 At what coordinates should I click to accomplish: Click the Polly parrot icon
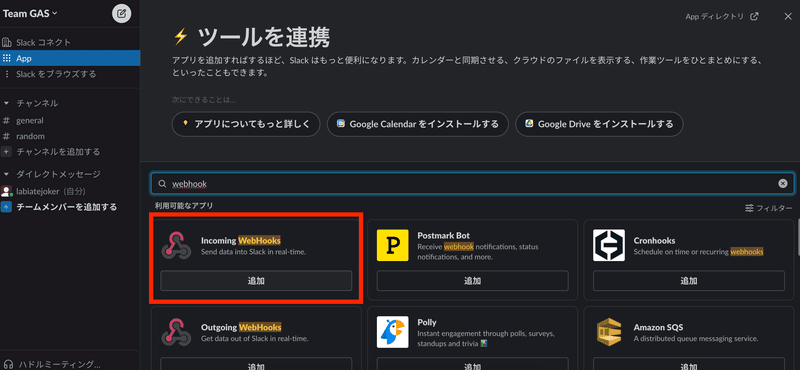tap(393, 332)
